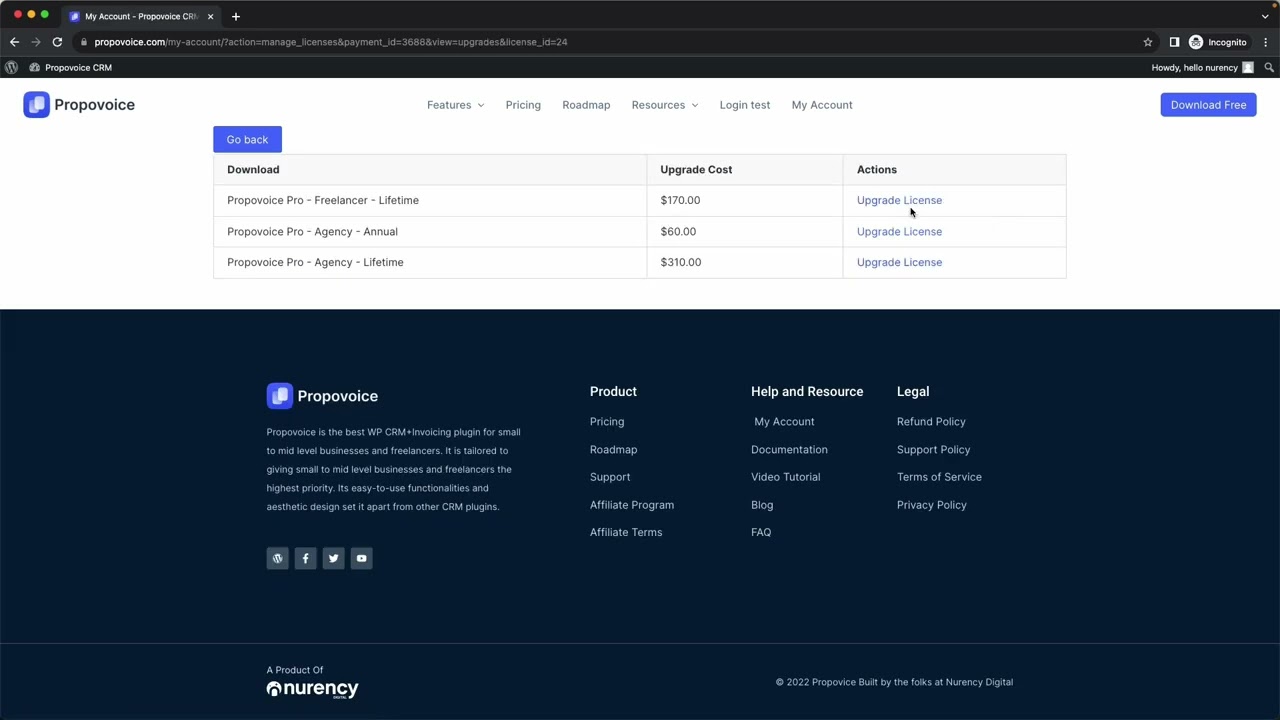Open the Facebook social icon in footer
Viewport: 1280px width, 720px height.
[x=305, y=558]
